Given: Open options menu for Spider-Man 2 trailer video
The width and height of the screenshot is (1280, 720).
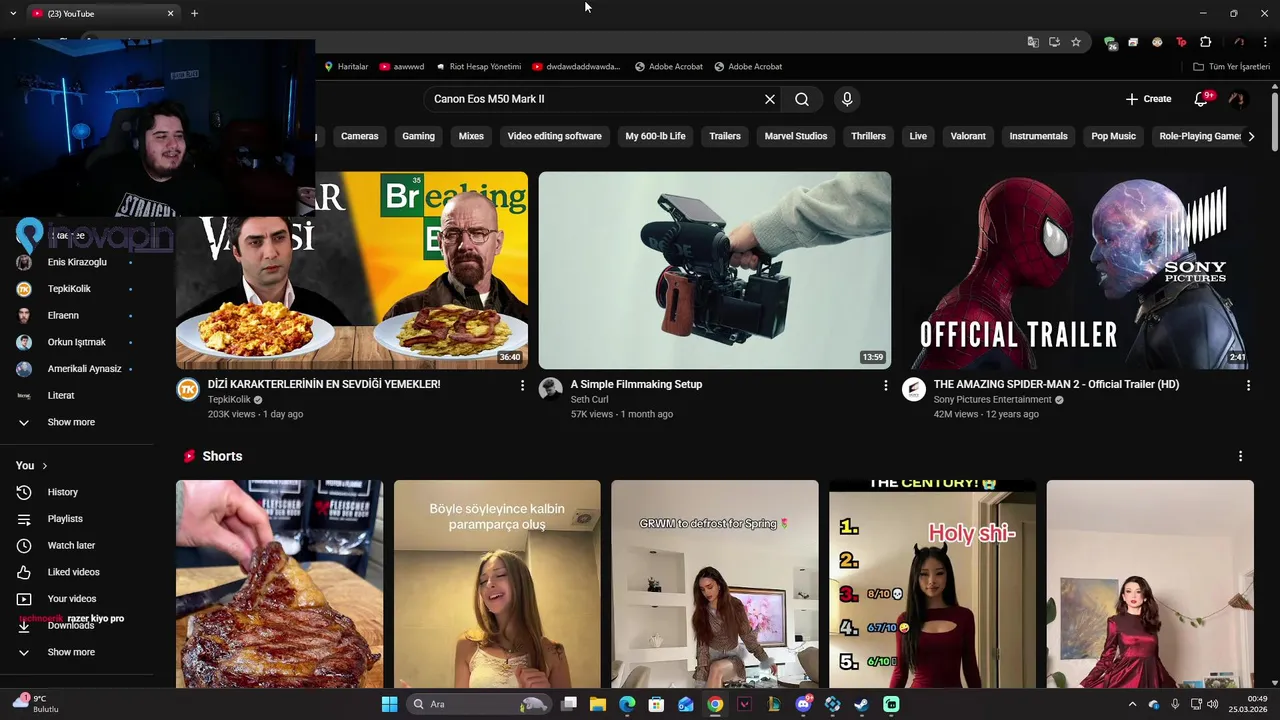Looking at the screenshot, I should click(1248, 385).
